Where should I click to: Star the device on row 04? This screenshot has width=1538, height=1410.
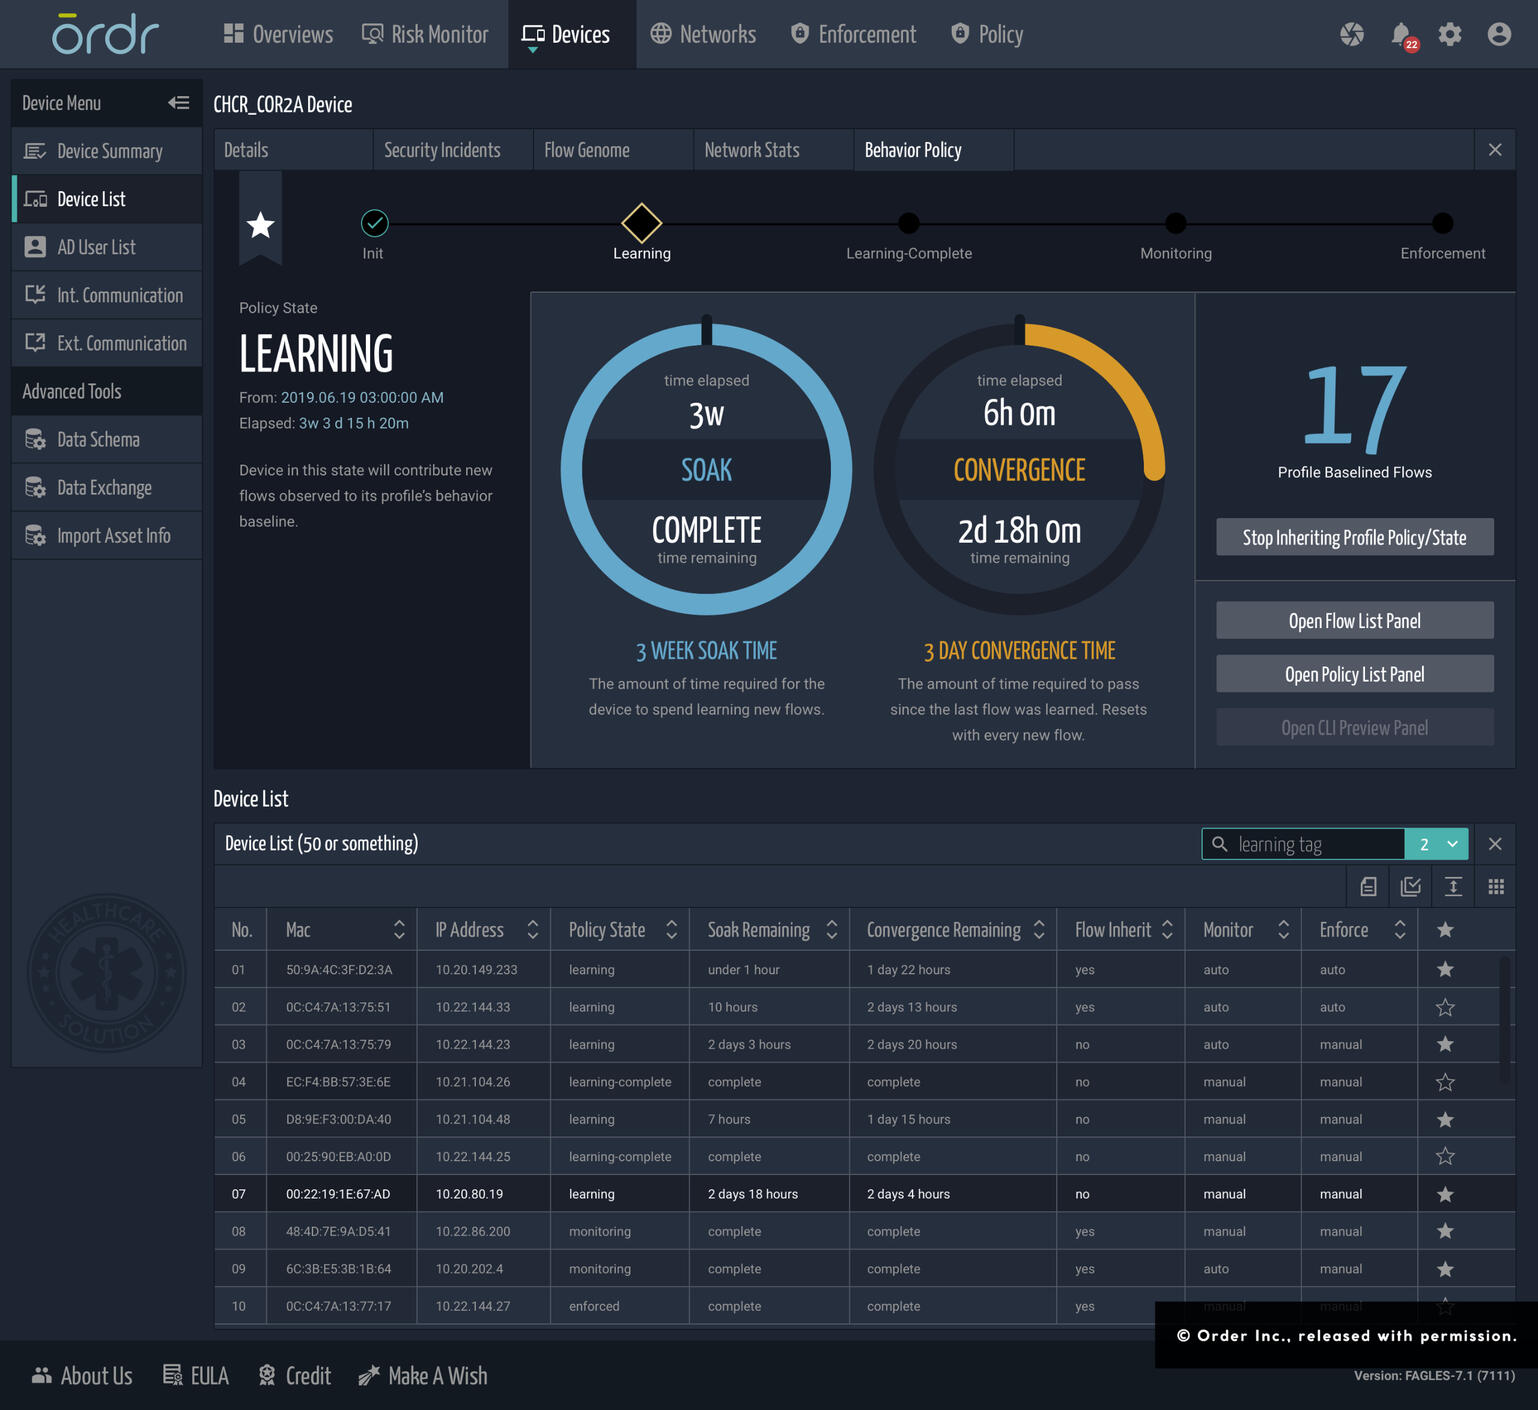pos(1444,1081)
